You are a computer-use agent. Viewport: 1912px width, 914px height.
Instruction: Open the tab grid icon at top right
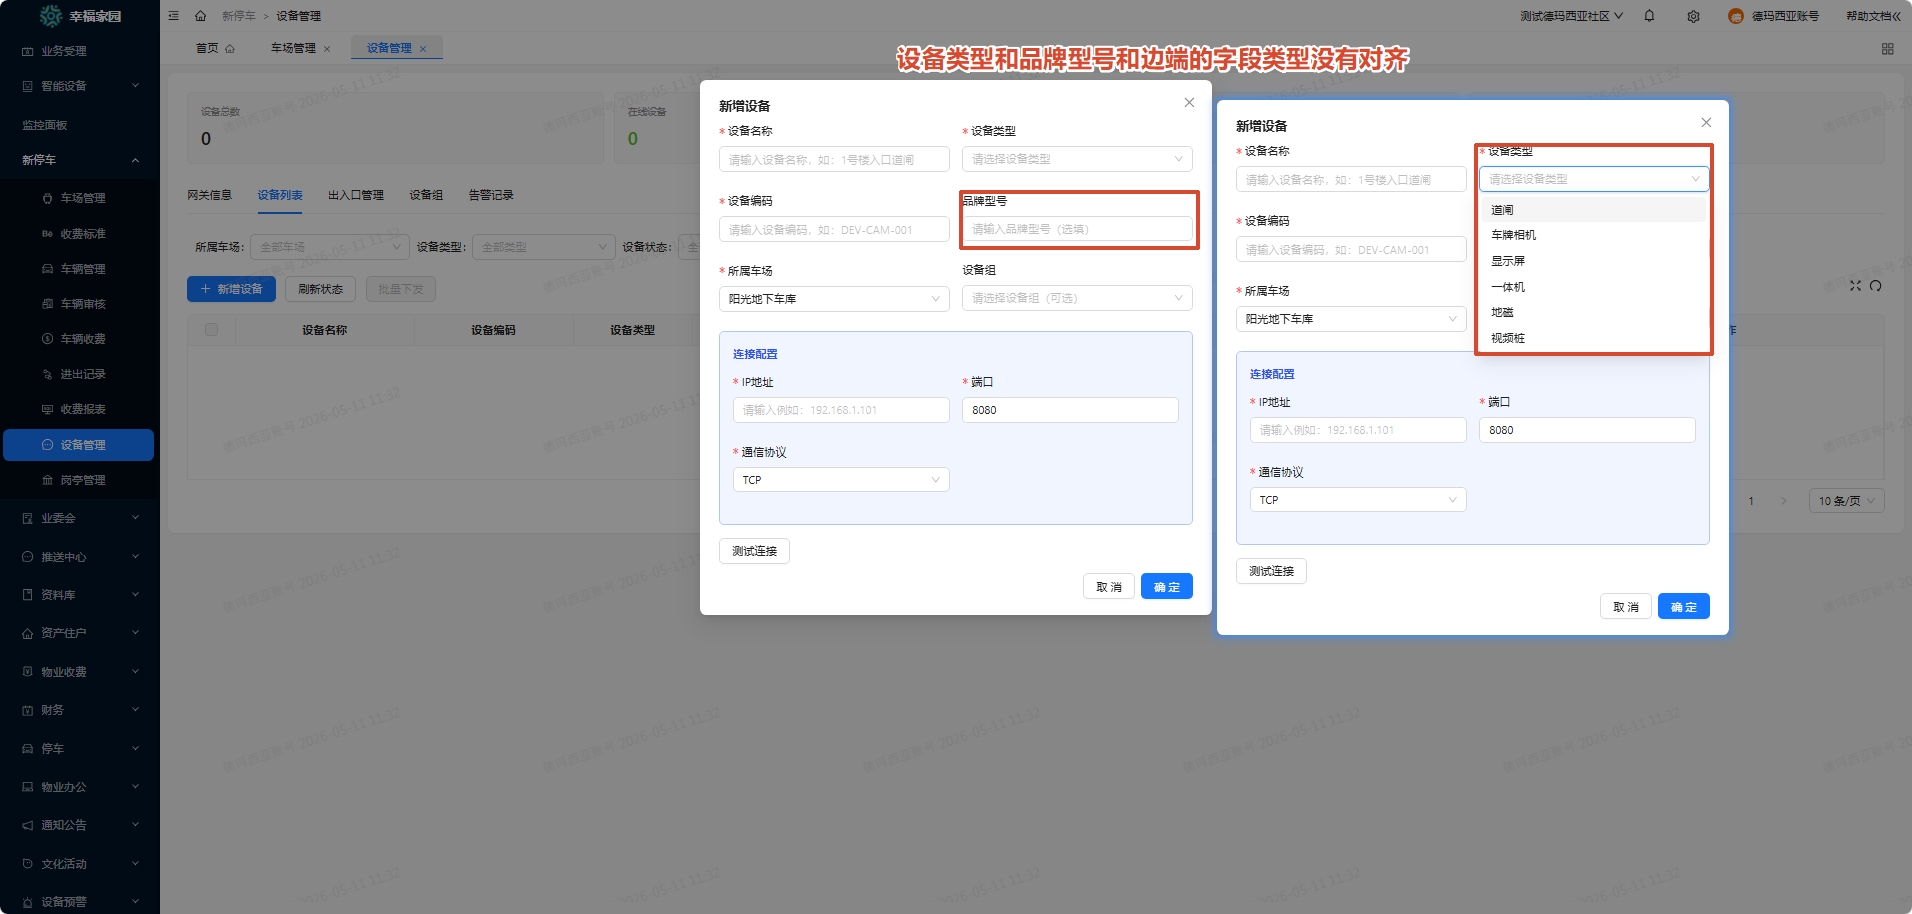click(x=1888, y=48)
